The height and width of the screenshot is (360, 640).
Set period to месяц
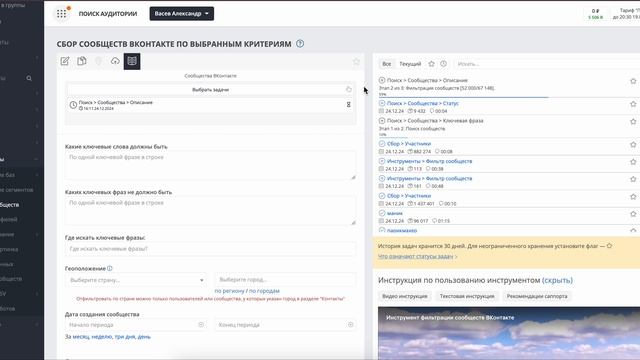pyautogui.click(x=81, y=337)
